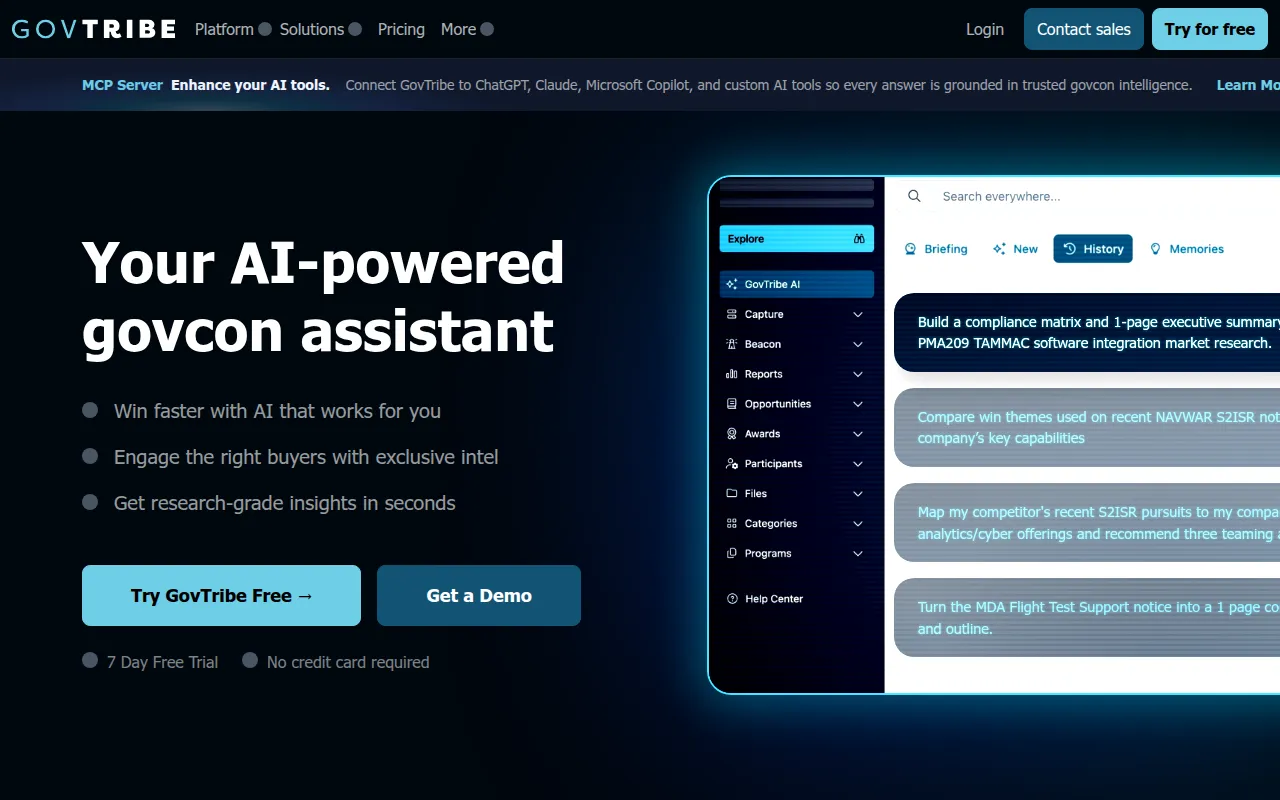The height and width of the screenshot is (800, 1280).
Task: Click the Awards ribbon icon
Action: (732, 434)
